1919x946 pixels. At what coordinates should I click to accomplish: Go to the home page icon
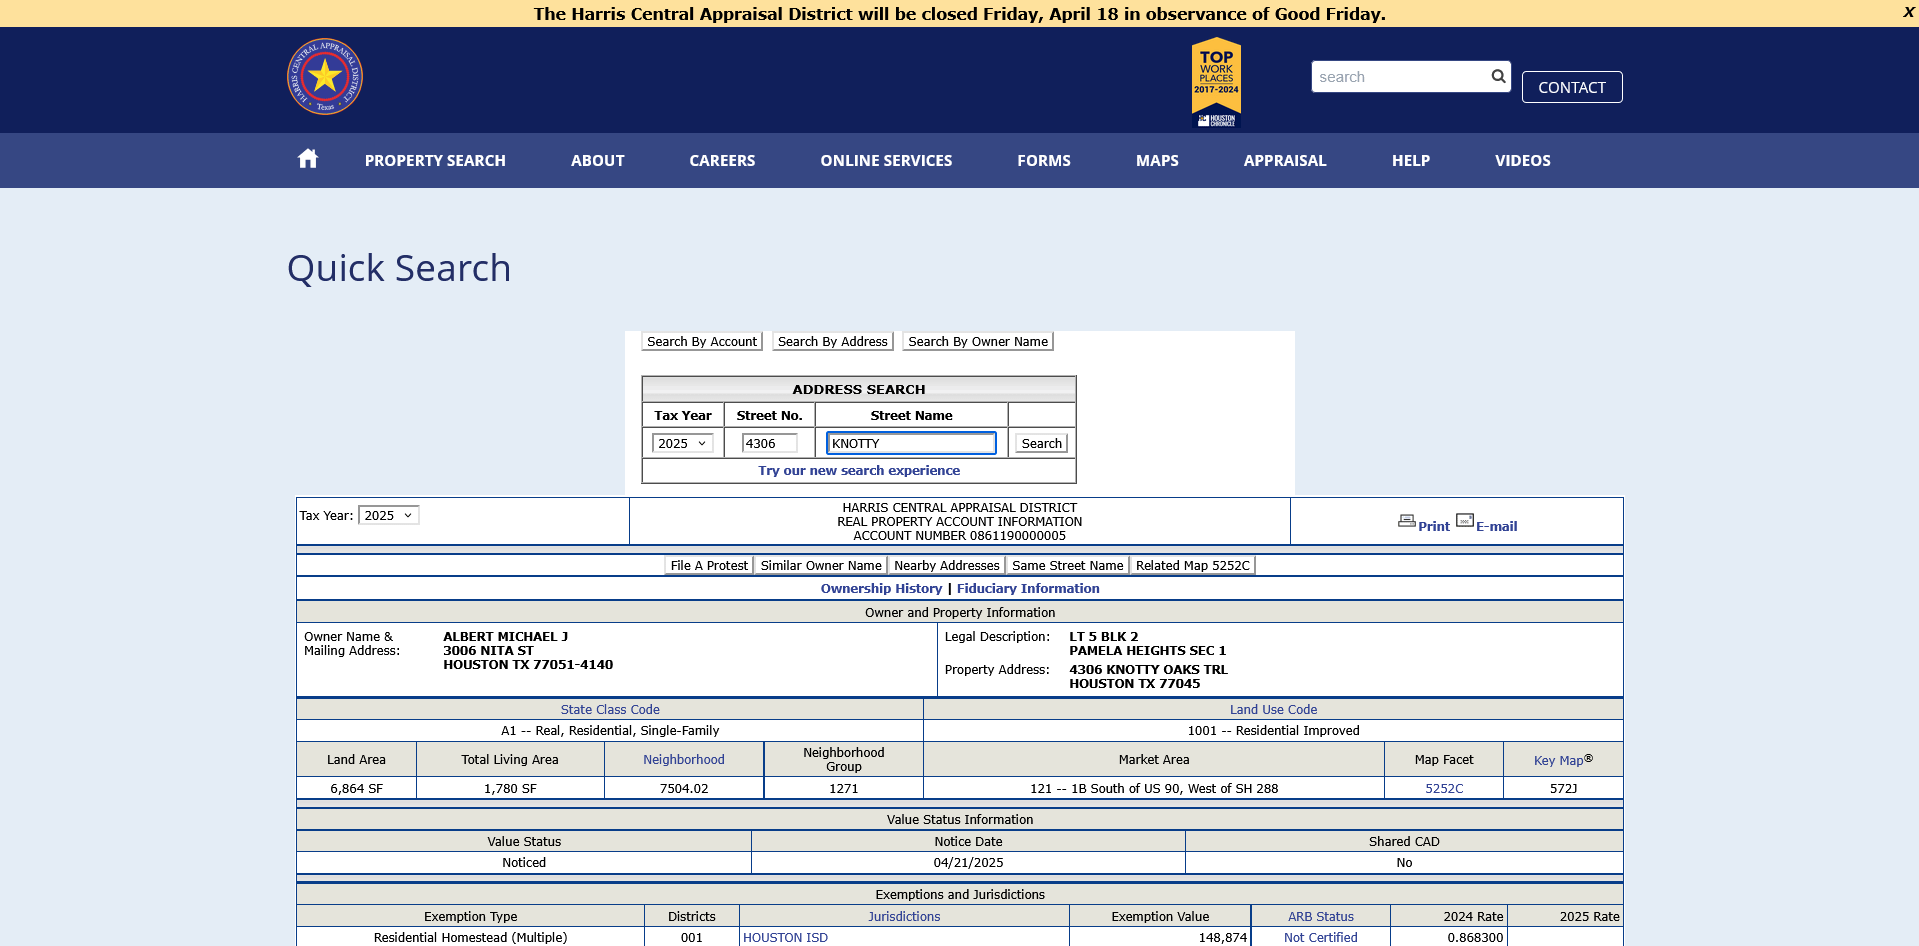tap(308, 159)
